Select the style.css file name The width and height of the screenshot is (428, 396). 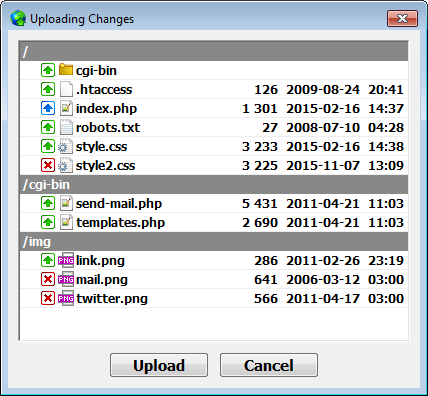102,147
